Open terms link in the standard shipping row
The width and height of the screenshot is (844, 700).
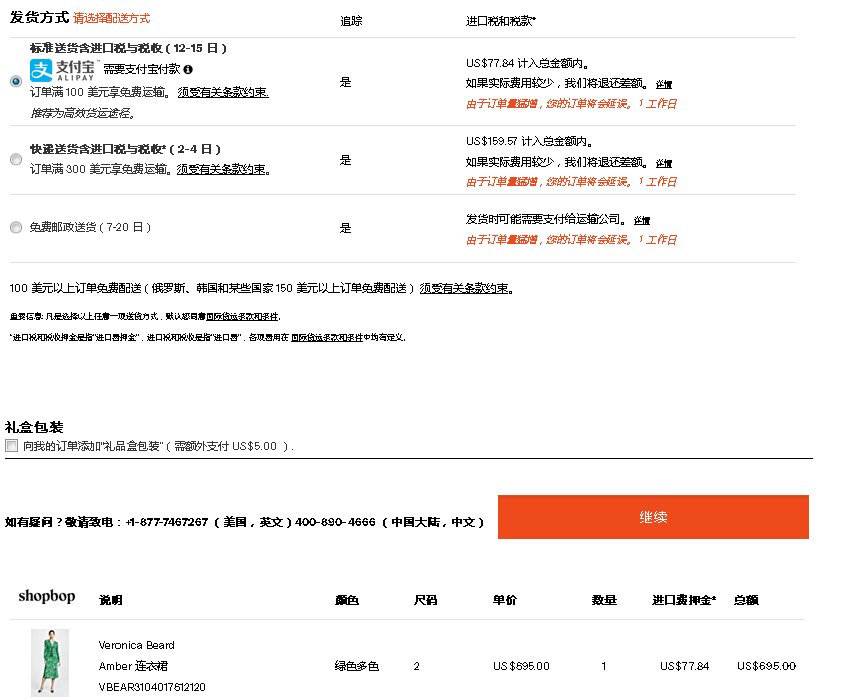[x=223, y=93]
